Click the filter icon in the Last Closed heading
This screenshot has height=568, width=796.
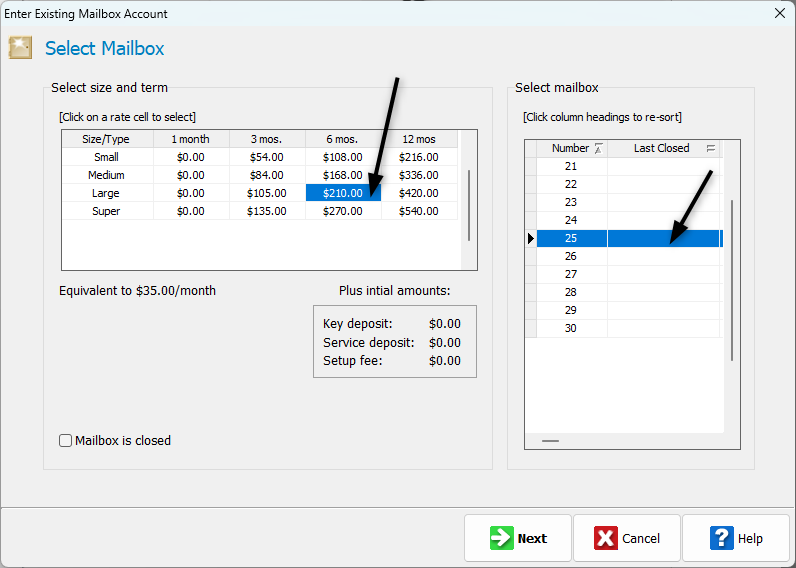[711, 149]
